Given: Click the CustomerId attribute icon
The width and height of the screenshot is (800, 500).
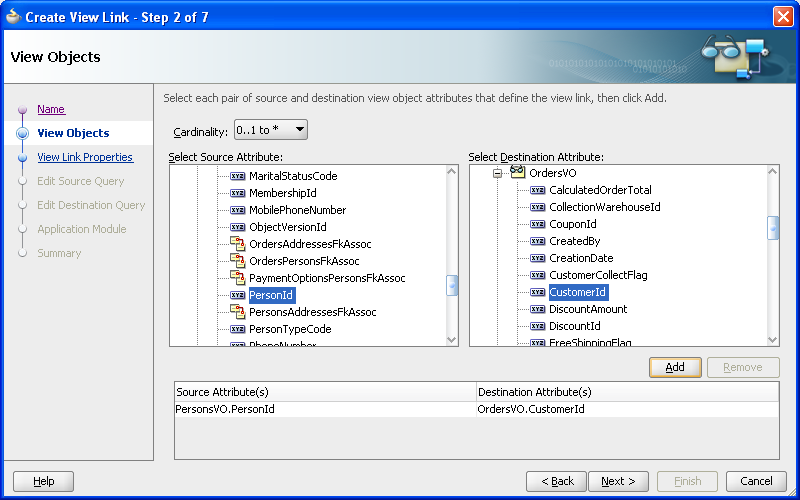Looking at the screenshot, I should [x=537, y=292].
